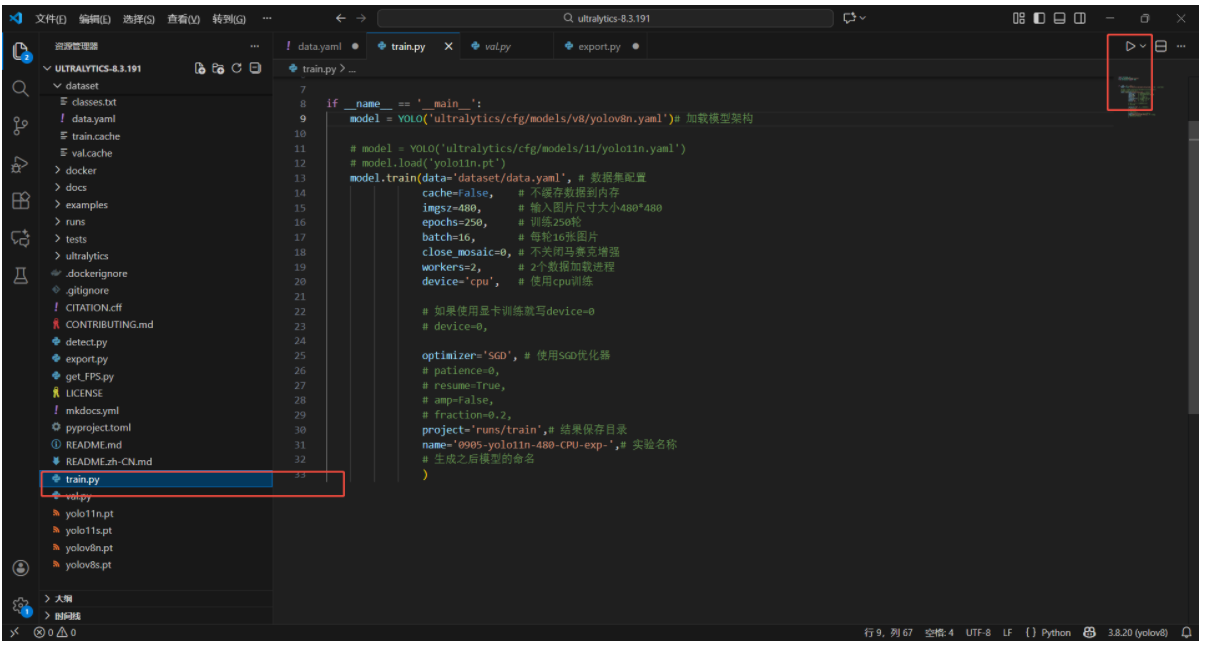Click the editor minimap
This screenshot has width=1206, height=648.
(1149, 99)
